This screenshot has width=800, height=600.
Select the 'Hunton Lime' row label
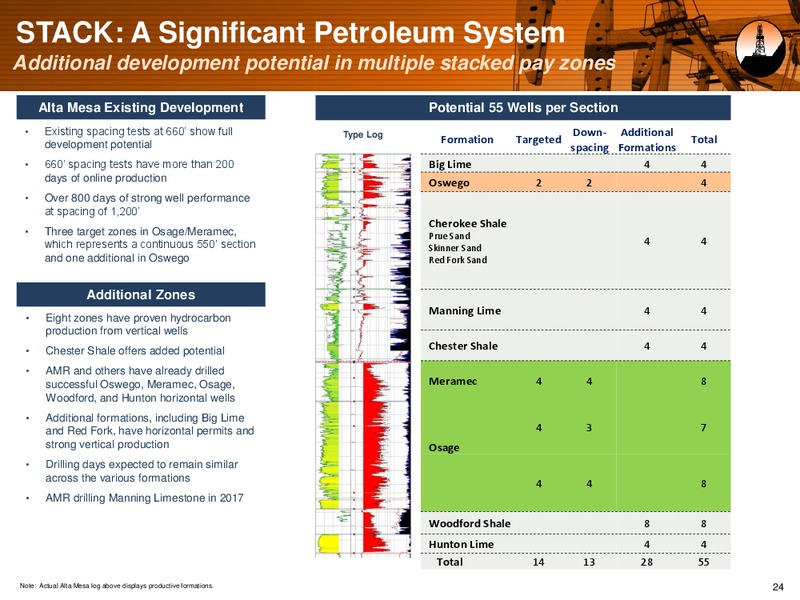461,544
